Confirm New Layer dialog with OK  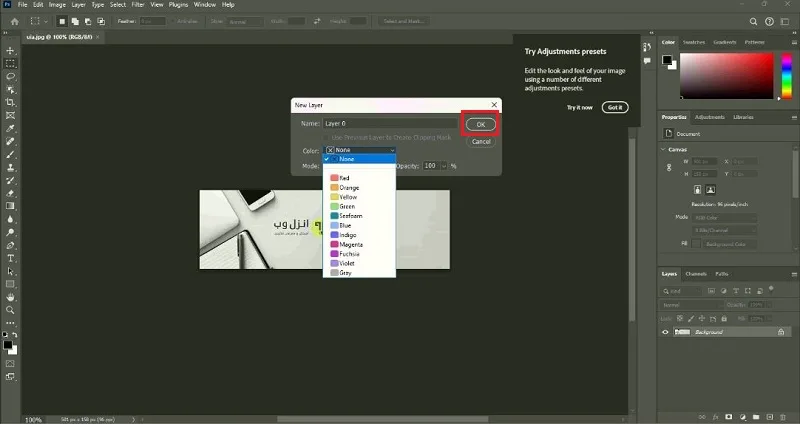tap(481, 124)
